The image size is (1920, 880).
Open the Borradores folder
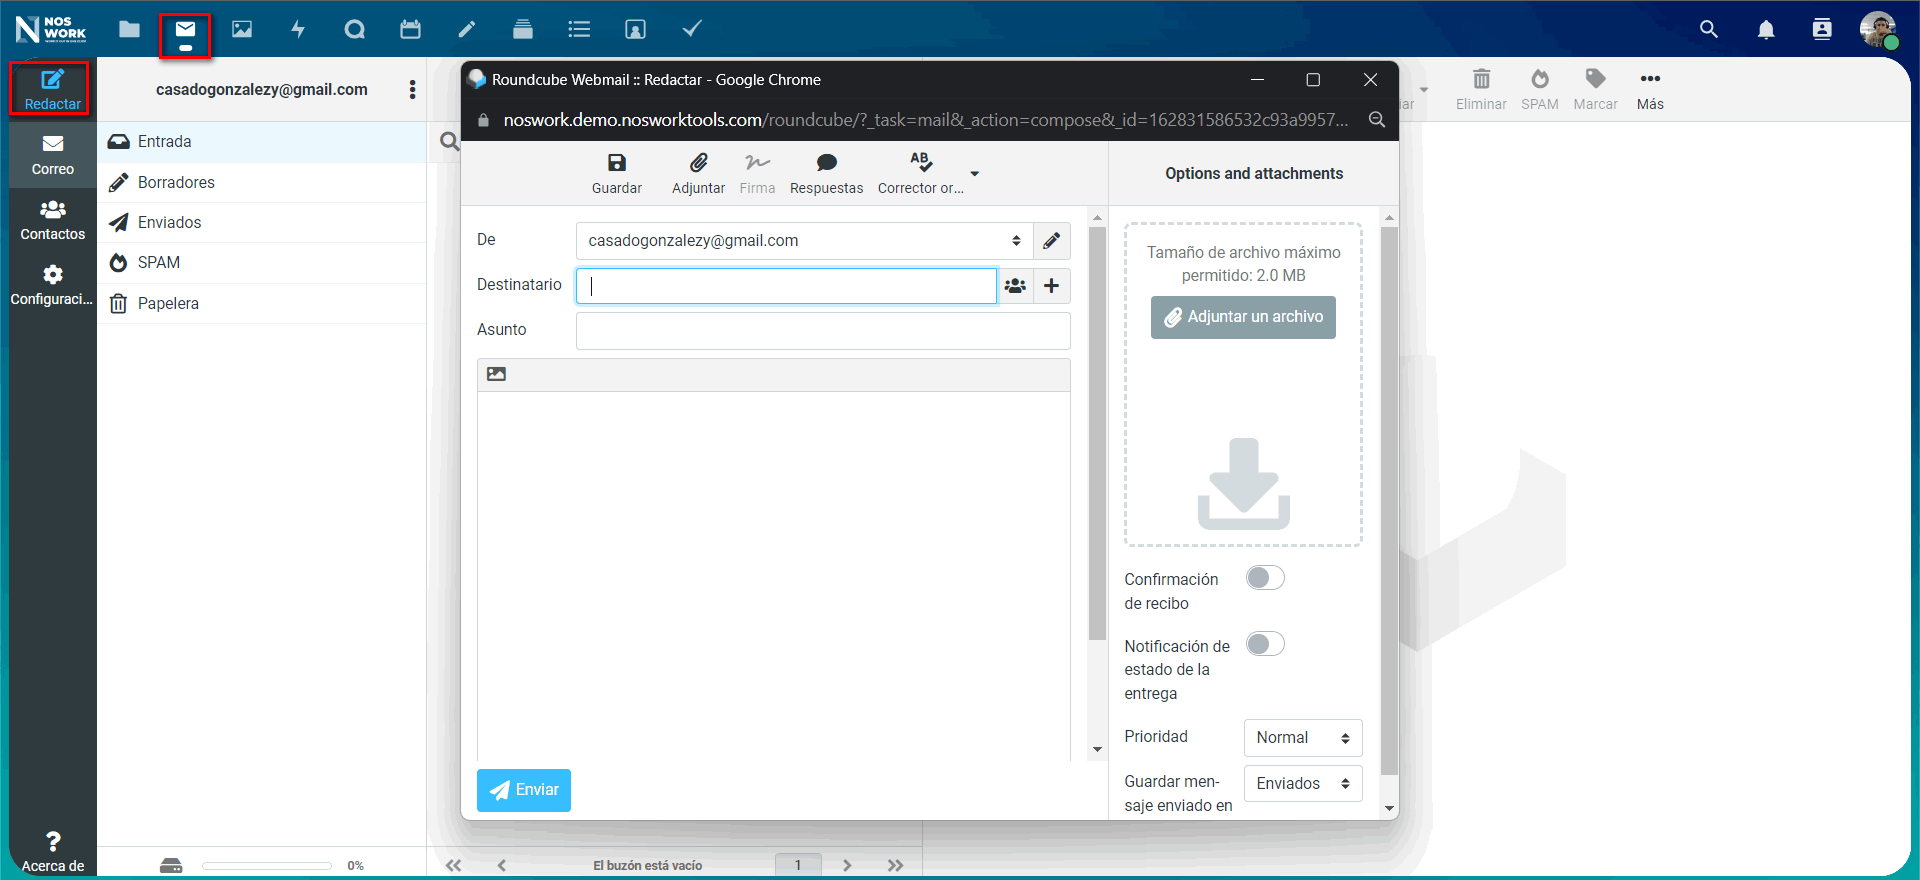[x=262, y=182]
